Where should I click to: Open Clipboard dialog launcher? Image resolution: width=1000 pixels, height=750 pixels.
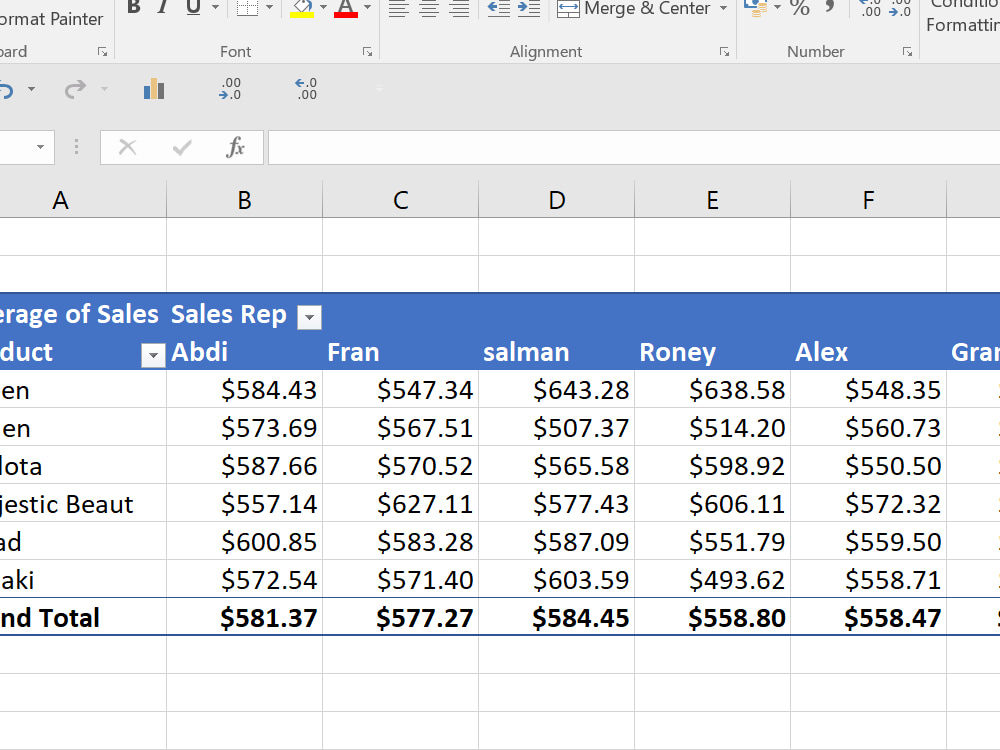coord(103,52)
